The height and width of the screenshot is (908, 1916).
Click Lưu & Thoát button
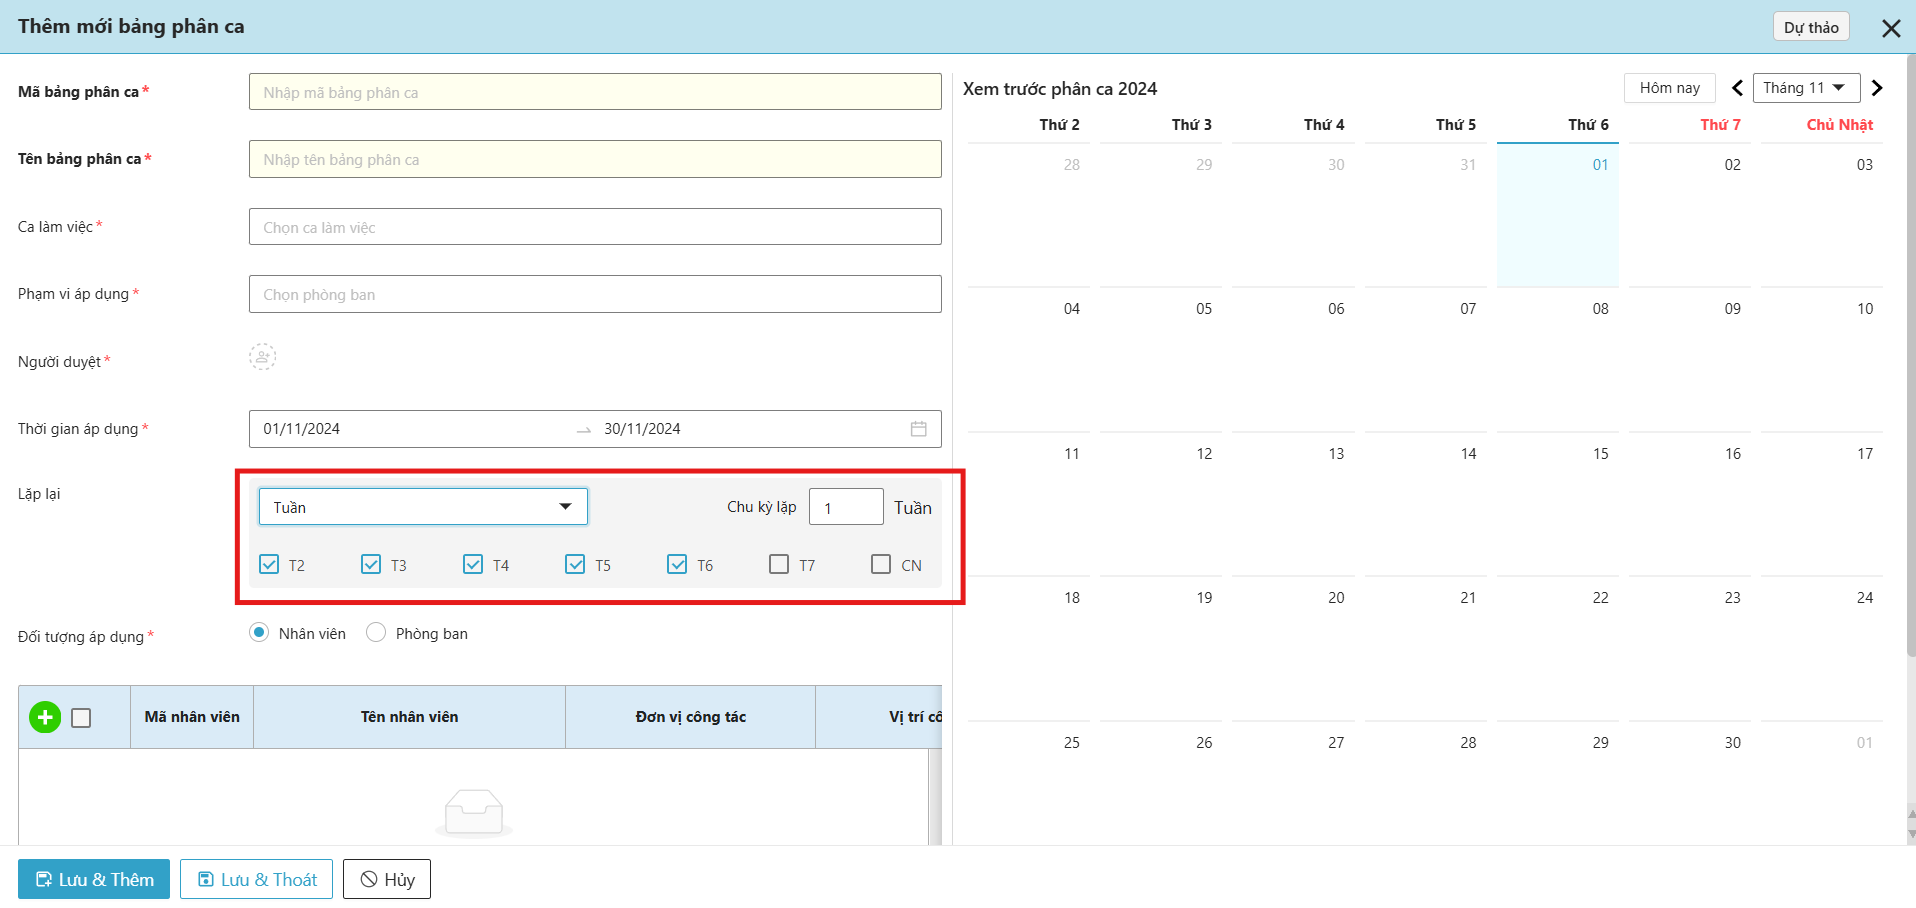pyautogui.click(x=256, y=879)
